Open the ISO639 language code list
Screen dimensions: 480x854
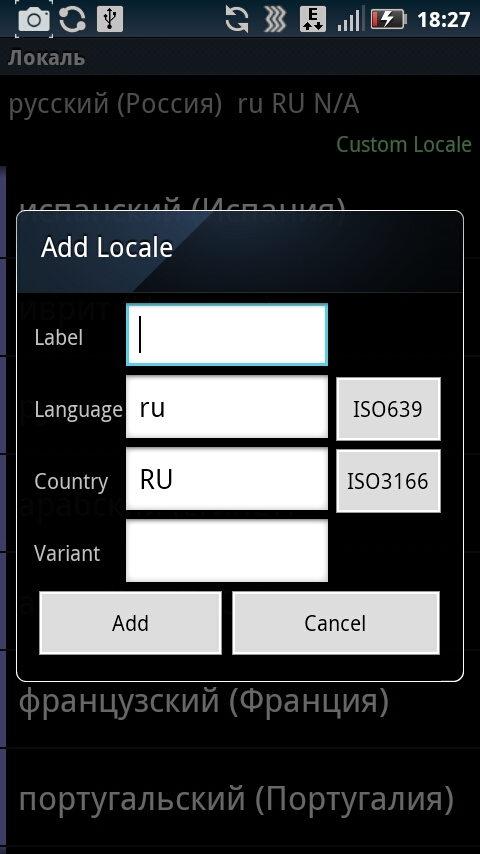pyautogui.click(x=388, y=408)
